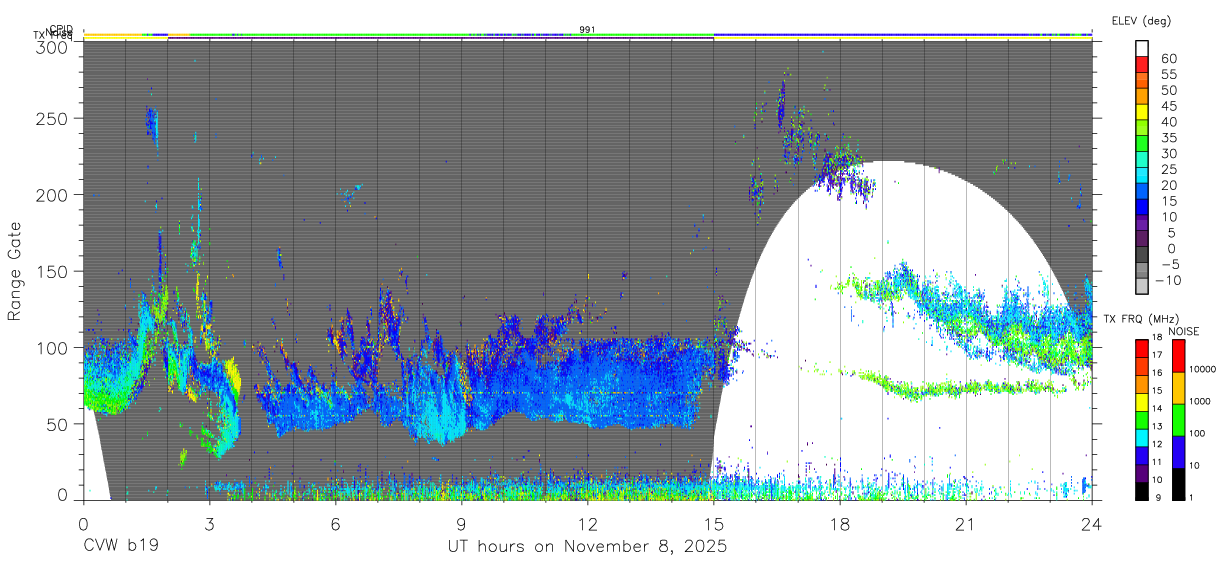Image resolution: width=1228 pixels, height=567 pixels.
Task: Click the orange NOISE swatch between 1000 and 10000
Action: [x=1177, y=387]
